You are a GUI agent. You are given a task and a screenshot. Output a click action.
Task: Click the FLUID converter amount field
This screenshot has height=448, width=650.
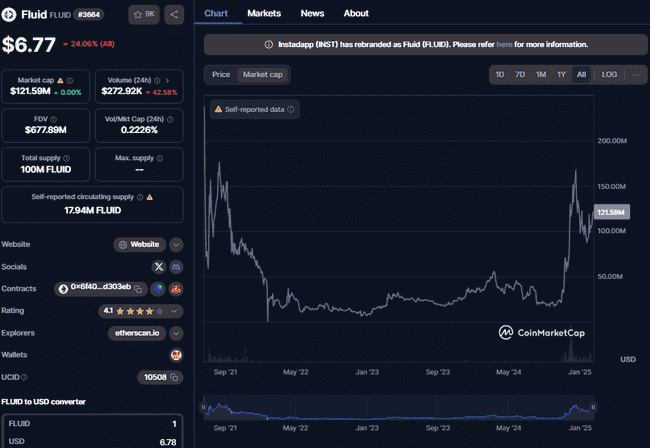point(92,424)
